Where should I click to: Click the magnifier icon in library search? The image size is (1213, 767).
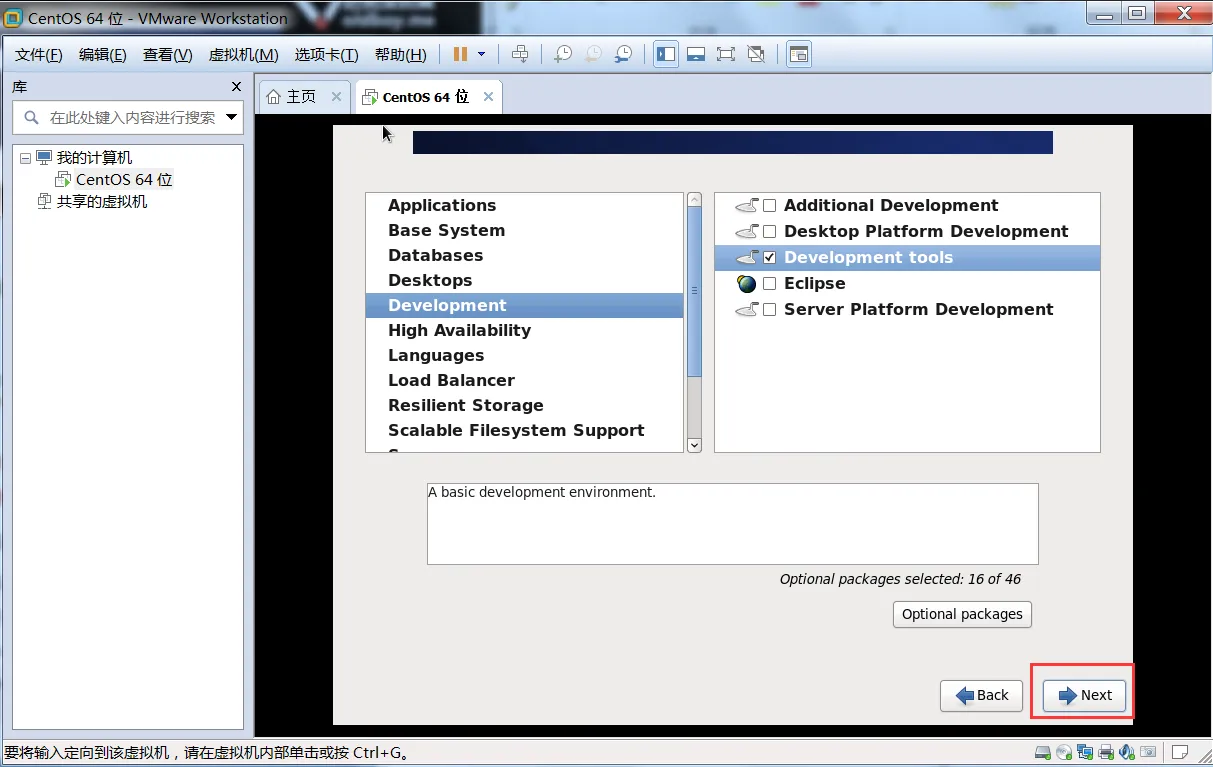[x=31, y=117]
